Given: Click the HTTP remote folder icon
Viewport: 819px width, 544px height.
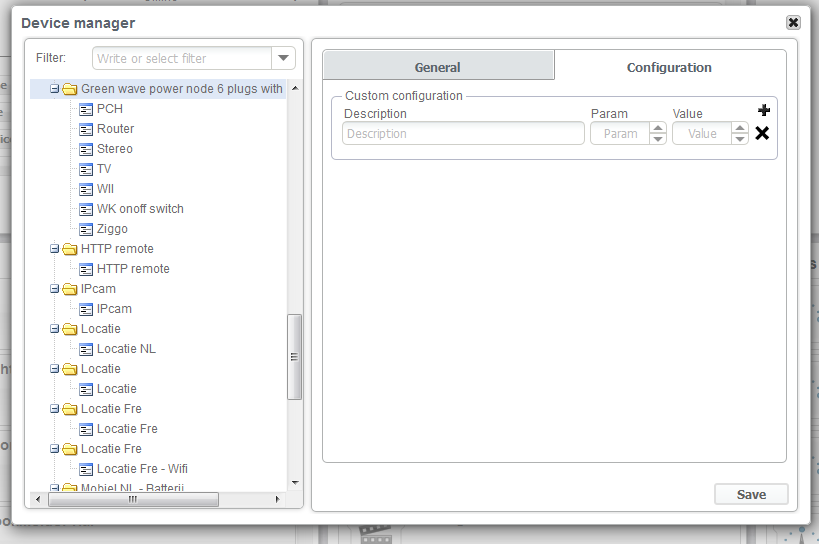Looking at the screenshot, I should pyautogui.click(x=70, y=249).
